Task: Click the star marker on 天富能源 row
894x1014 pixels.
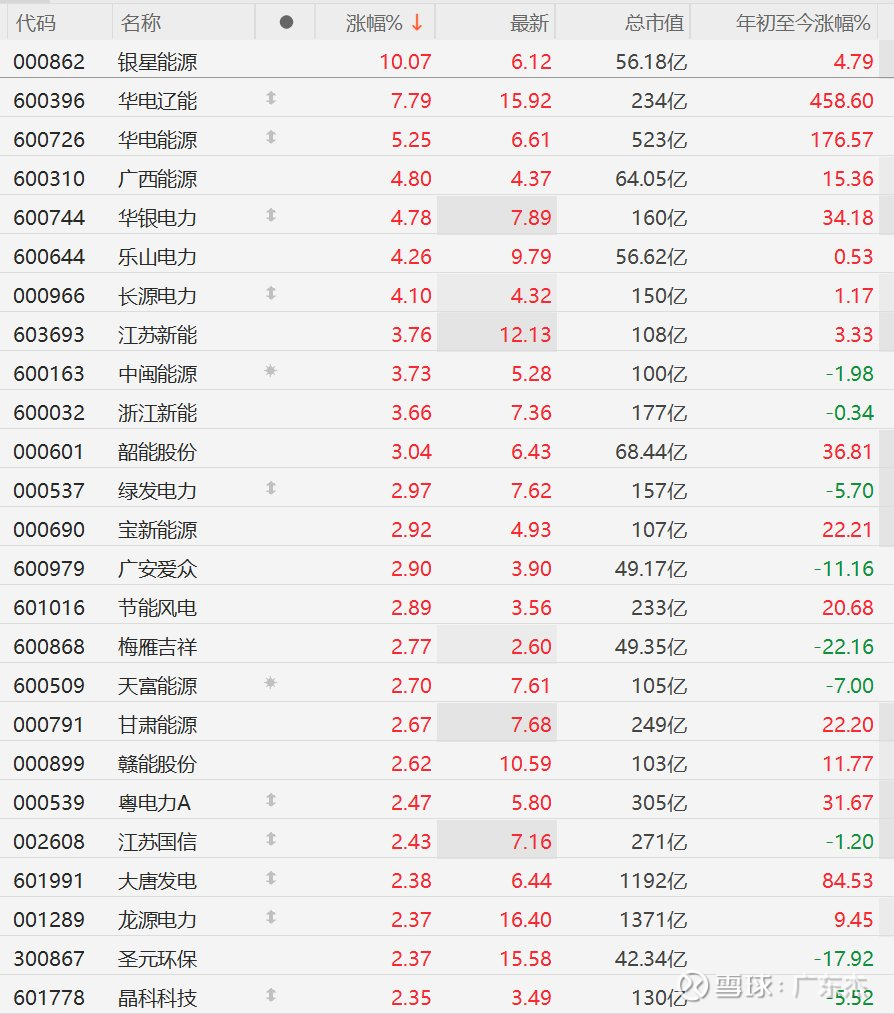Action: (x=271, y=683)
